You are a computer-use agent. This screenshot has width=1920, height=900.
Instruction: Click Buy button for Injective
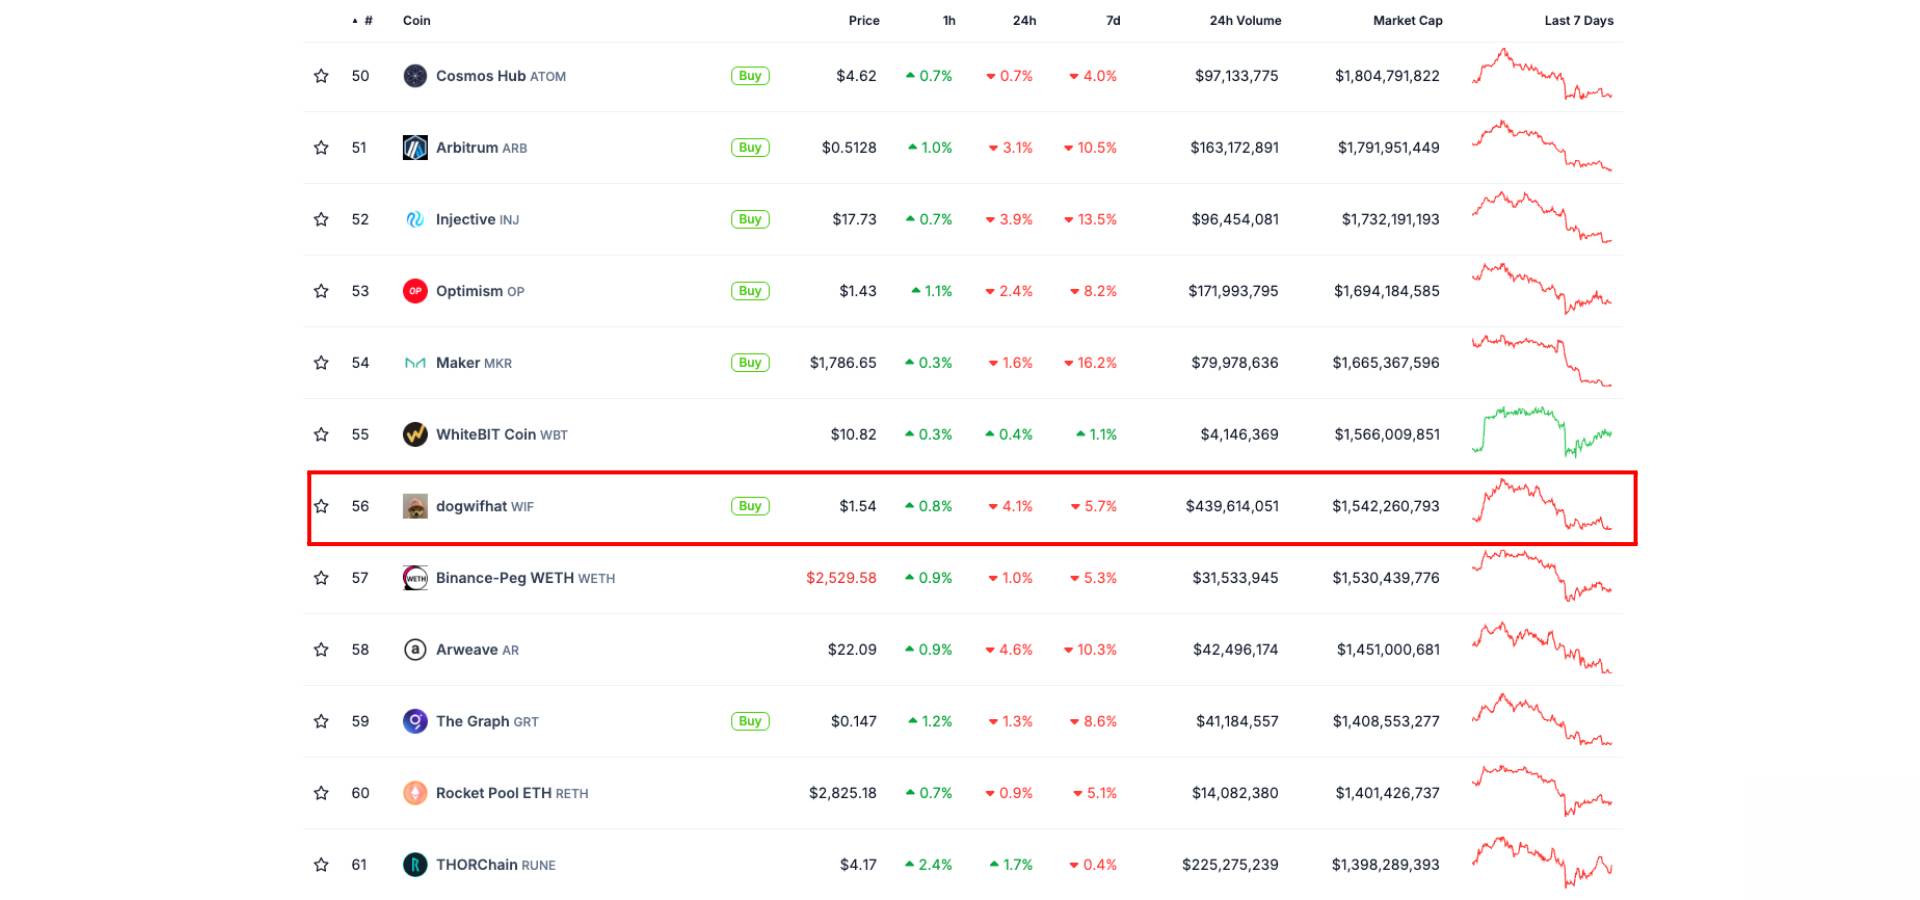[x=750, y=219]
